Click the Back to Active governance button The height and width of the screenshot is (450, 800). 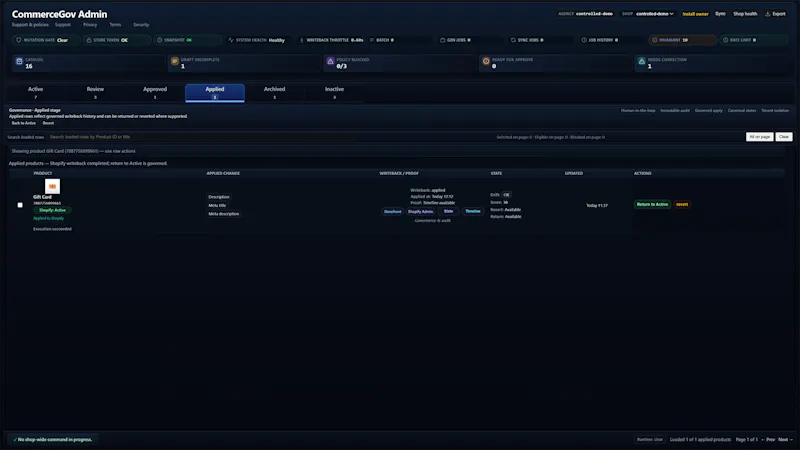pos(24,123)
